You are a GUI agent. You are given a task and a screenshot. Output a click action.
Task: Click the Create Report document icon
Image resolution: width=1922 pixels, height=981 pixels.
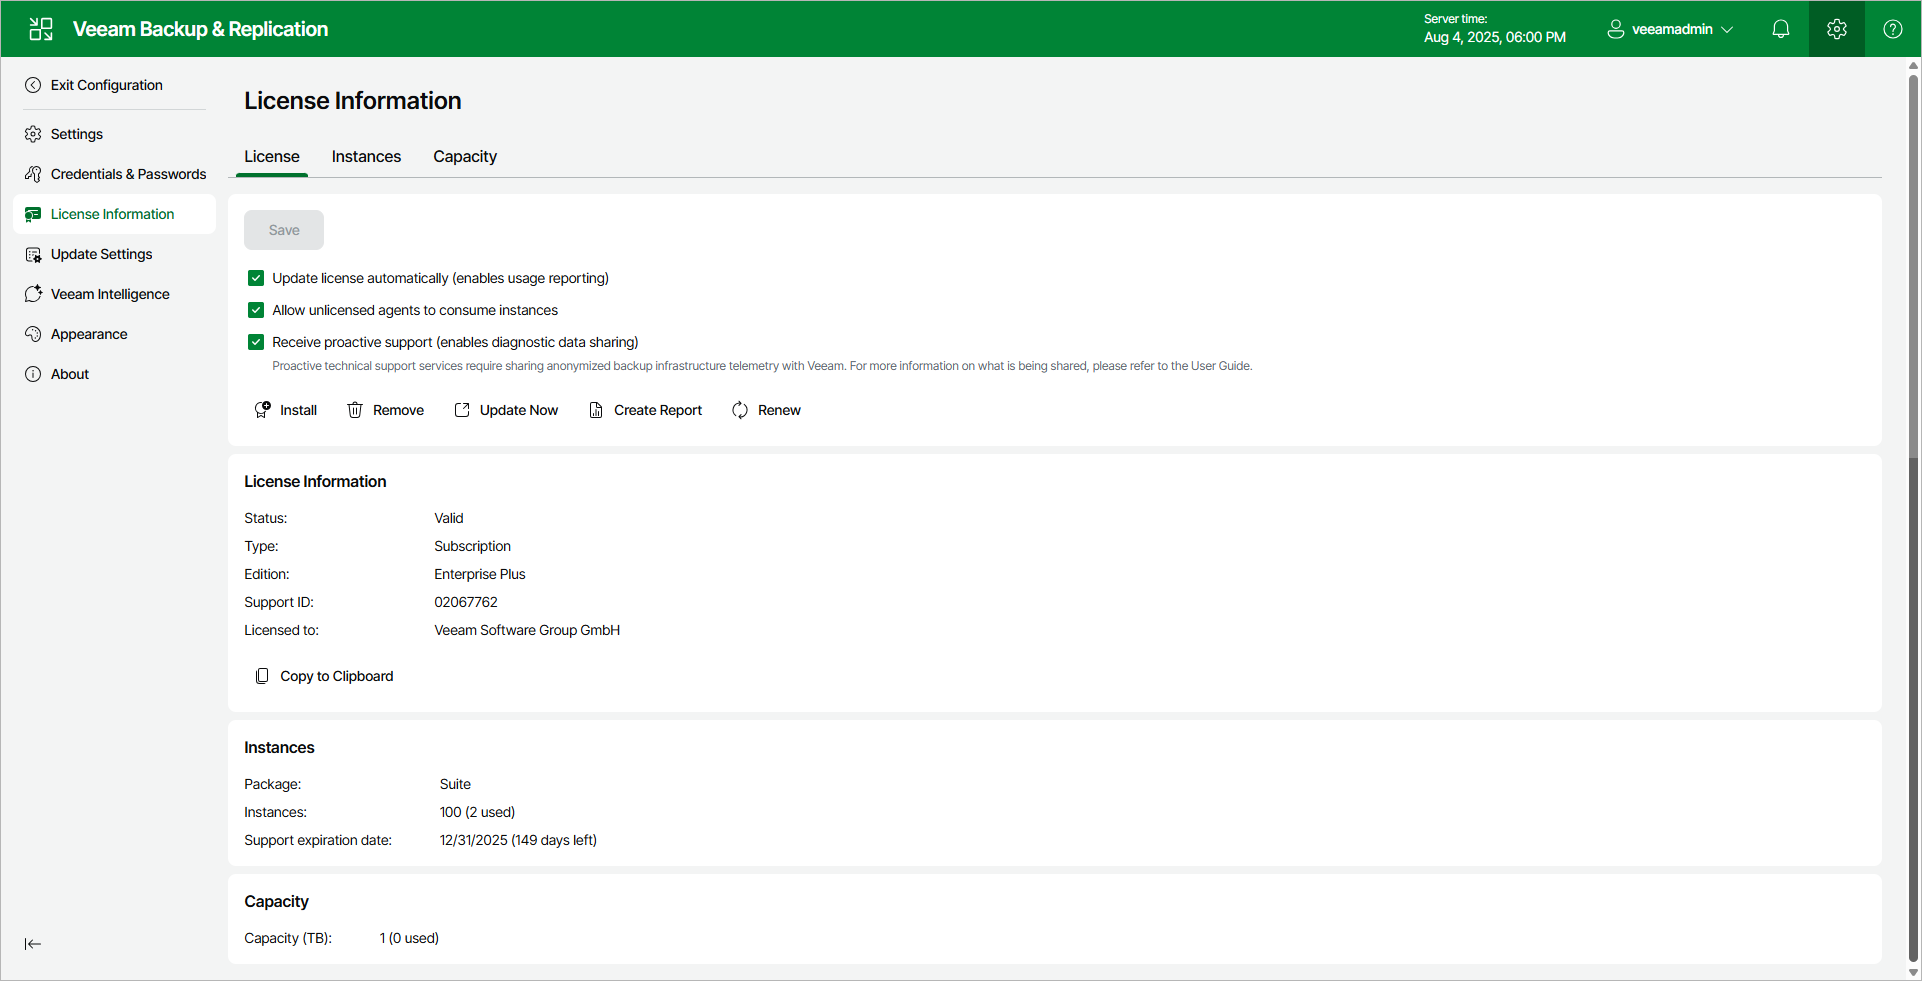[596, 410]
